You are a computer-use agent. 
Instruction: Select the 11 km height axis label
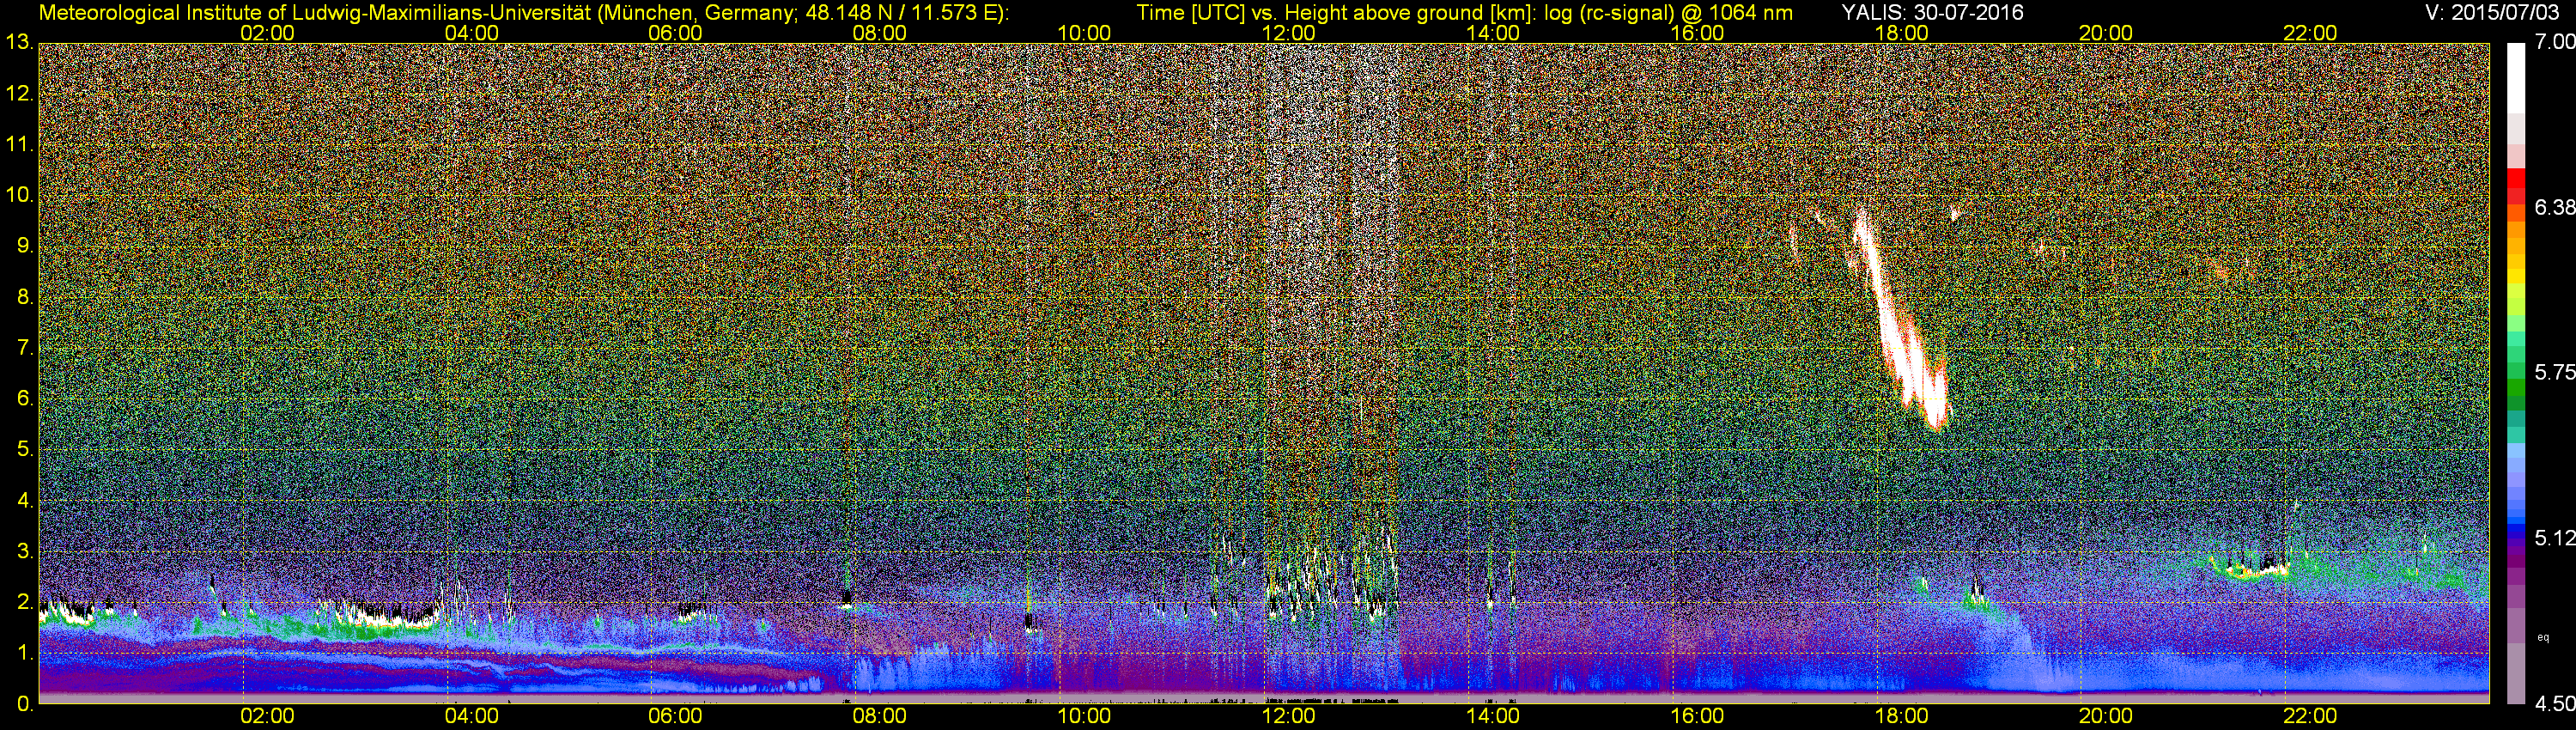click(19, 145)
